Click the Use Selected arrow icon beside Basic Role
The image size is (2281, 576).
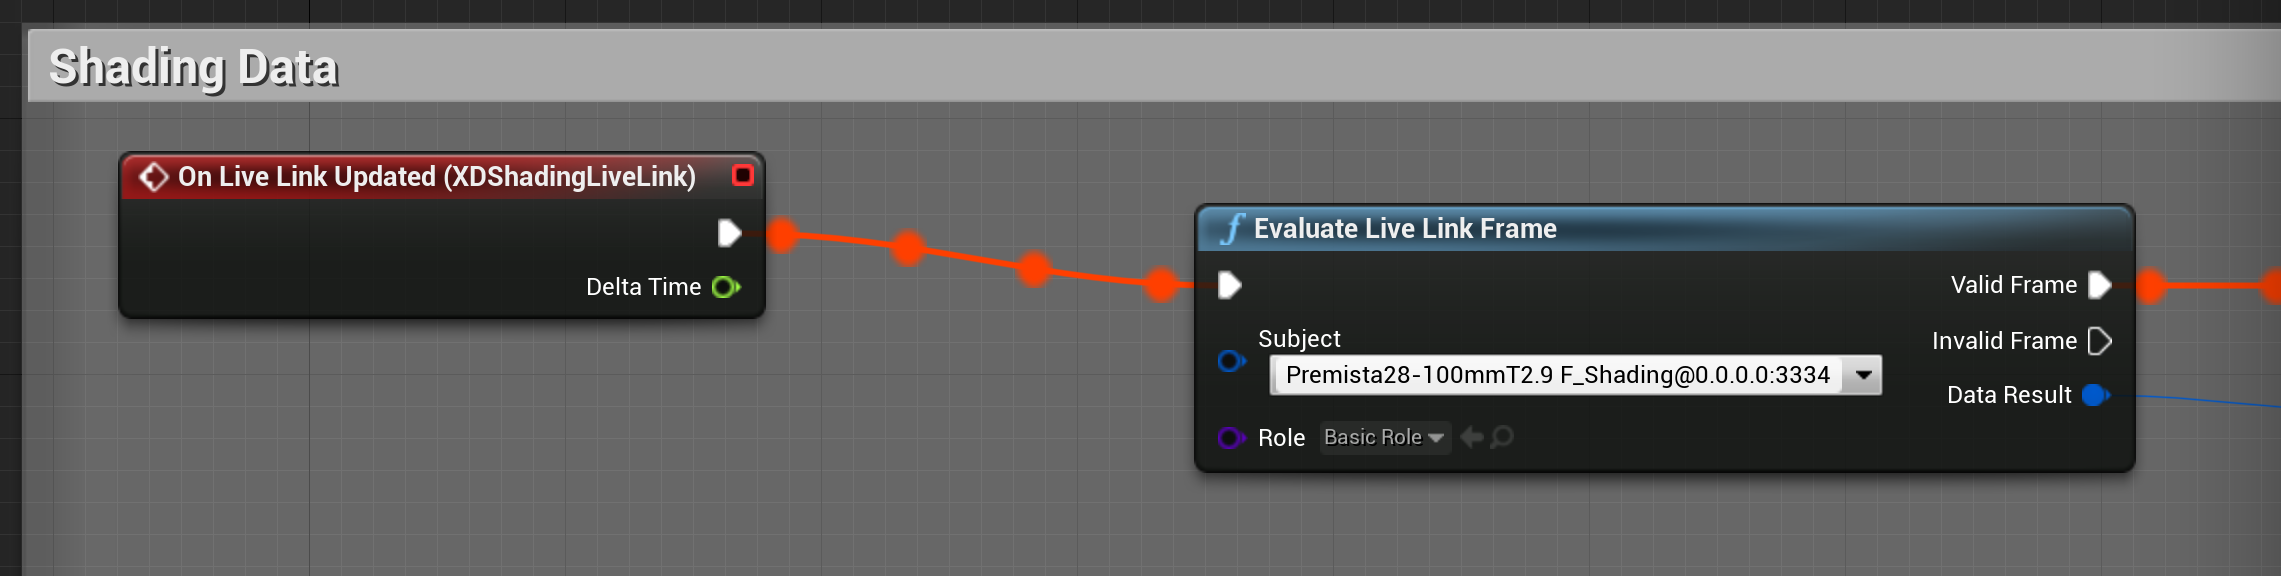coord(1471,437)
